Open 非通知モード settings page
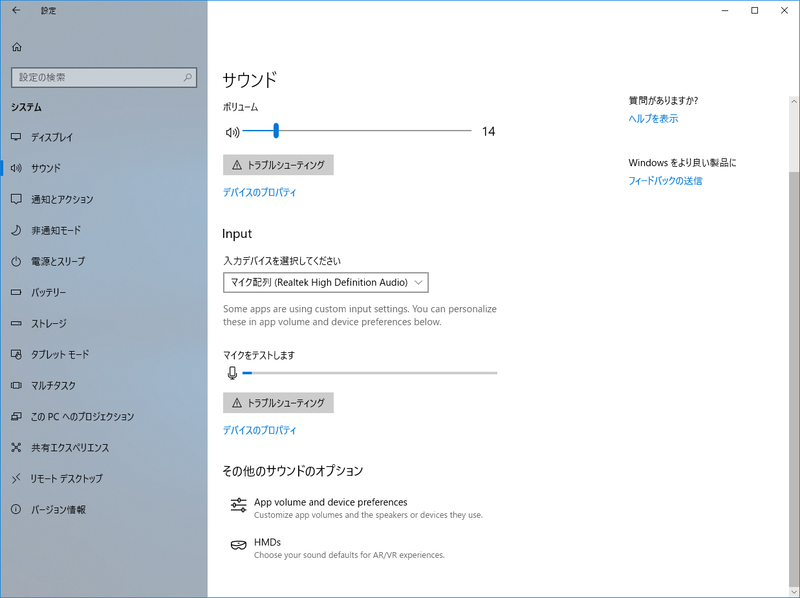The height and width of the screenshot is (598, 800). [x=104, y=230]
